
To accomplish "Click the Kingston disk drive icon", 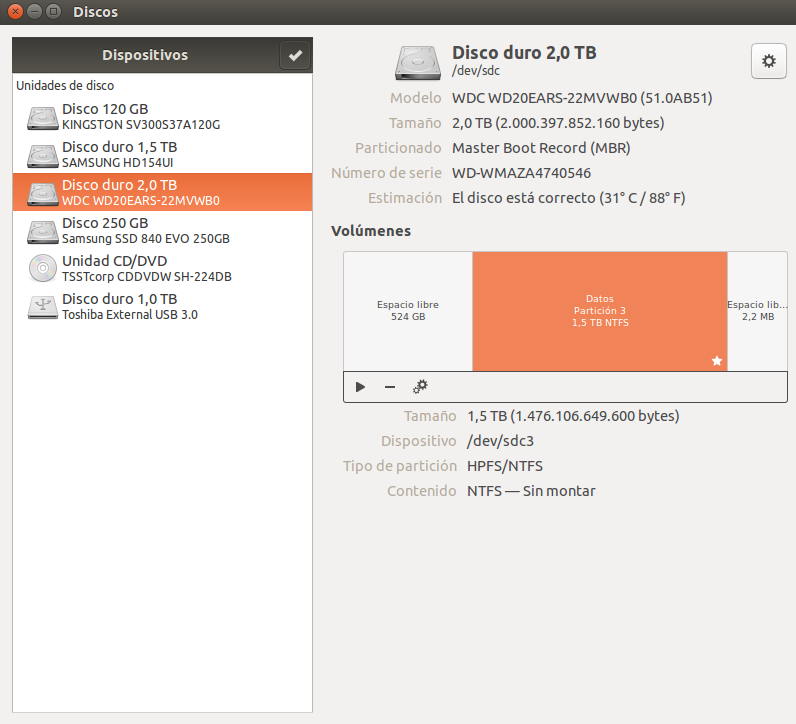I will coord(43,117).
